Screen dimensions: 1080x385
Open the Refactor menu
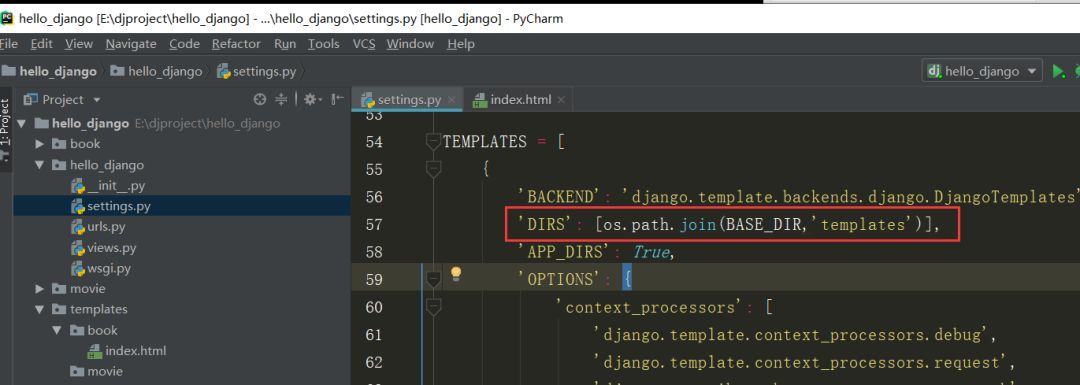[236, 44]
